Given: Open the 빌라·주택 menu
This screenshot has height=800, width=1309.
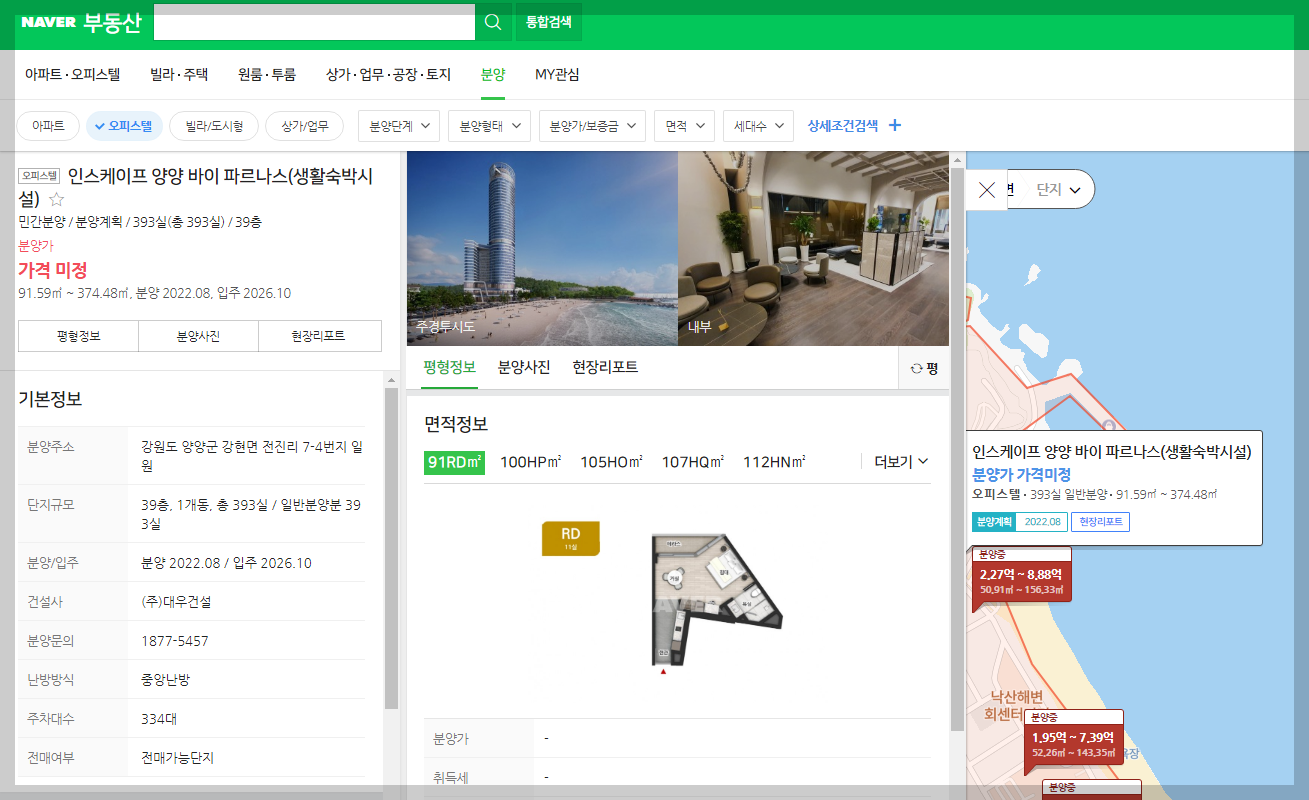Looking at the screenshot, I should 179,74.
